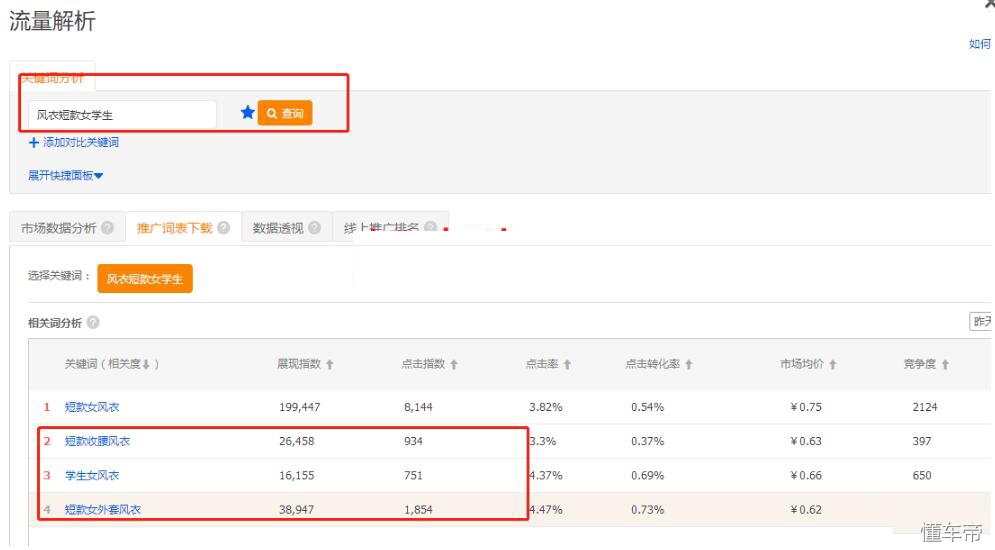Viewport: 995px width, 550px height.
Task: Click the 0.73% 点击转化率 cell
Action: pos(647,509)
